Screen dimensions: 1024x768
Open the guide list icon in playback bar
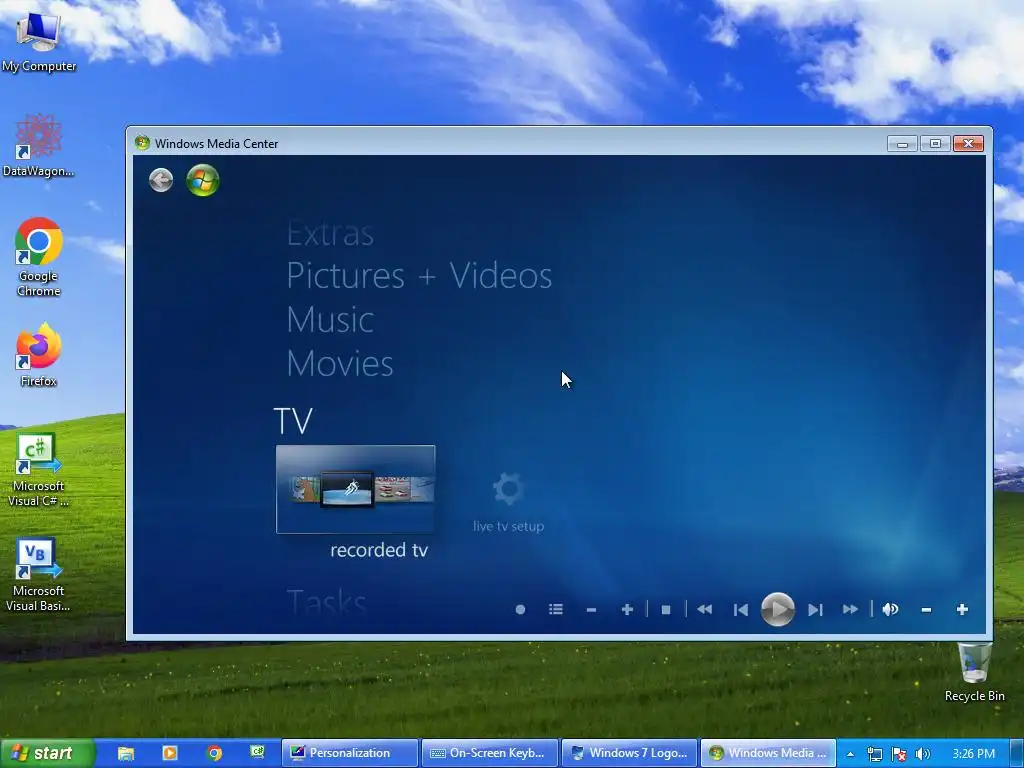click(x=556, y=609)
